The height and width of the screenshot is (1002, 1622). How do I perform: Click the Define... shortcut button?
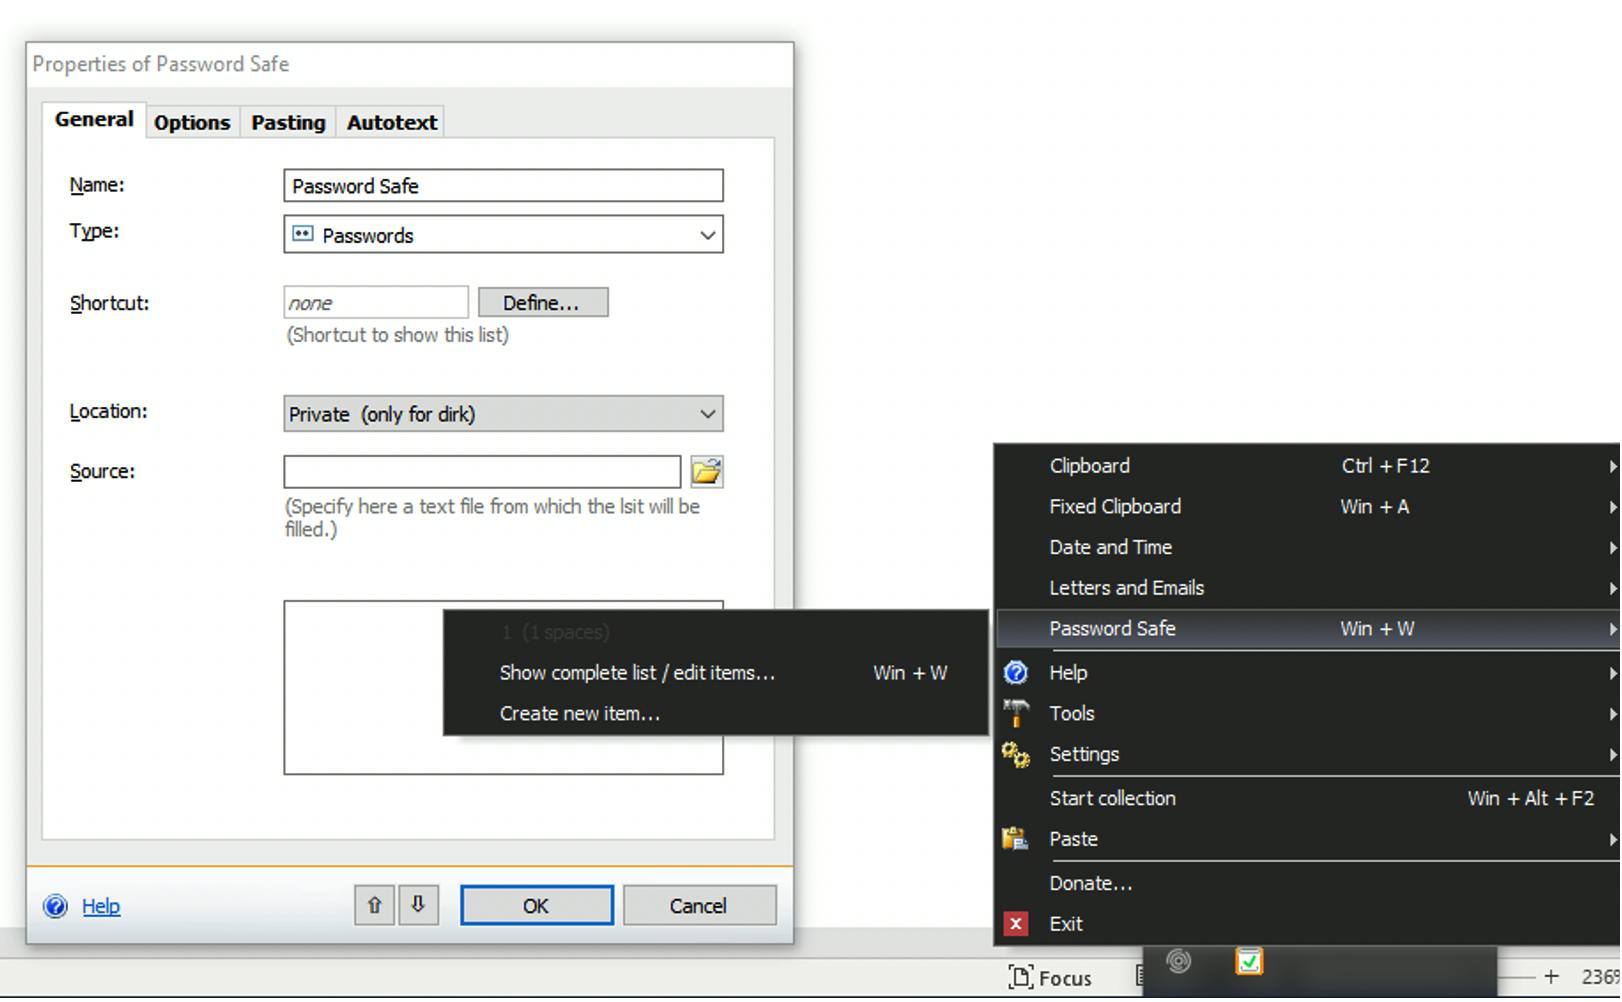pyautogui.click(x=543, y=302)
